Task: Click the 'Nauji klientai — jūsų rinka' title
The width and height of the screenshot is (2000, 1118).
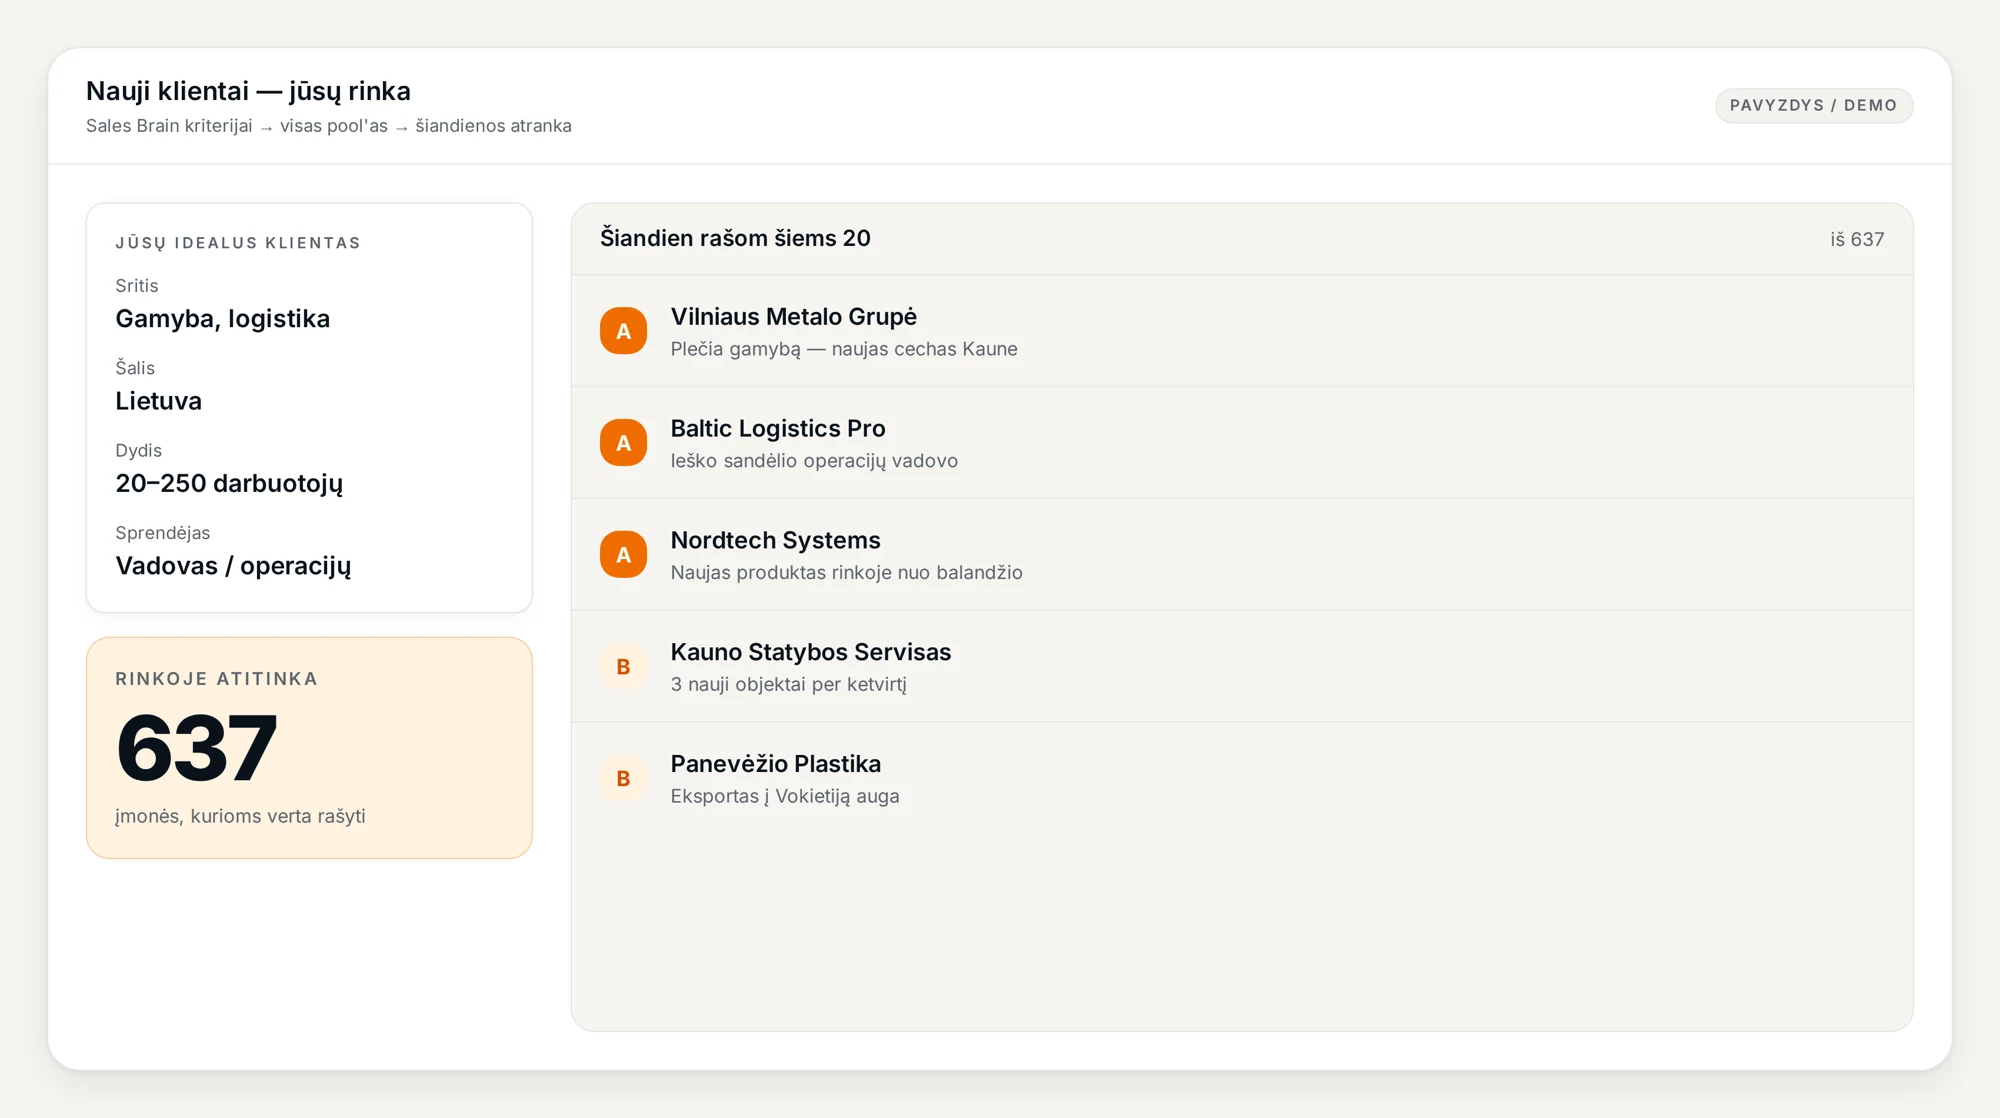Action: click(x=248, y=91)
